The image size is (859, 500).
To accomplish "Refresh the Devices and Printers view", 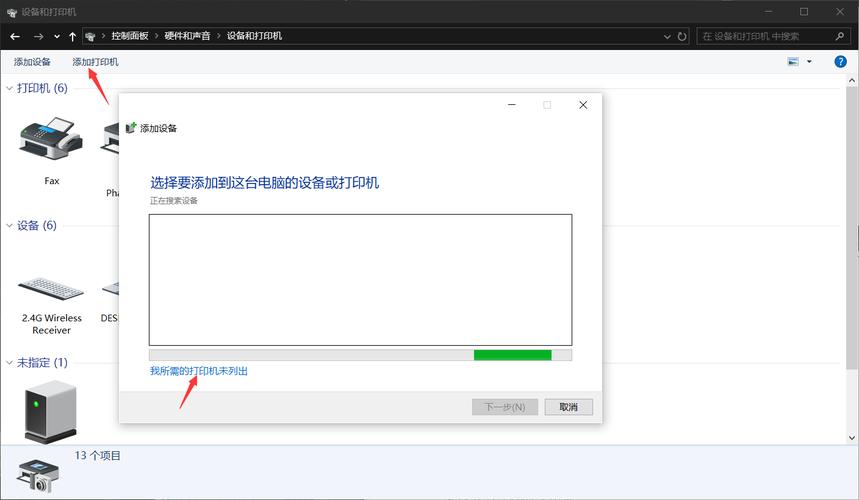I will pyautogui.click(x=682, y=36).
